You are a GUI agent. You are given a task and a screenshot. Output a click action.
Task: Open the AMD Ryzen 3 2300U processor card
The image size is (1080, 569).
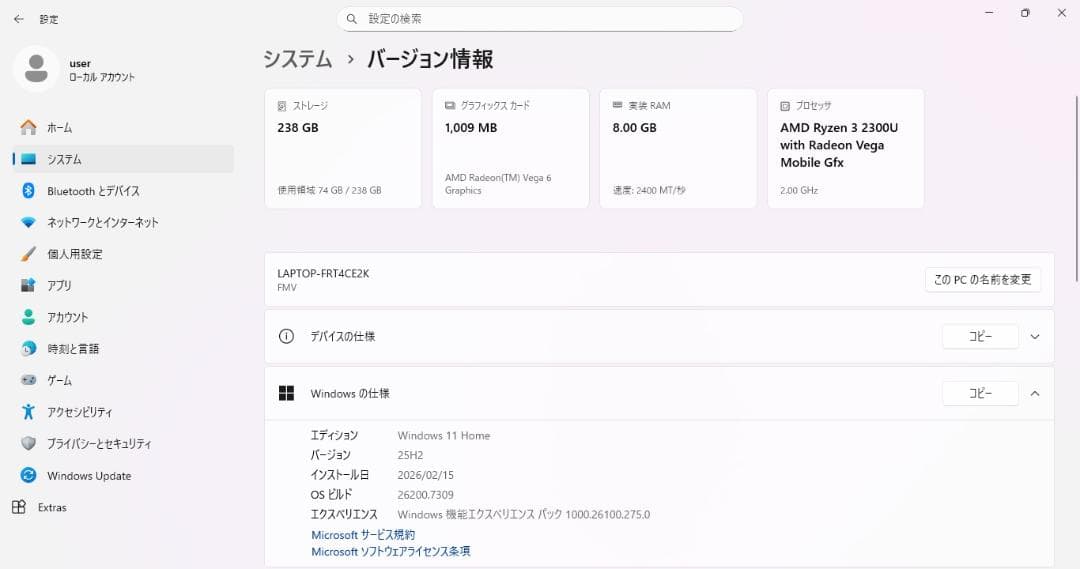click(x=846, y=148)
